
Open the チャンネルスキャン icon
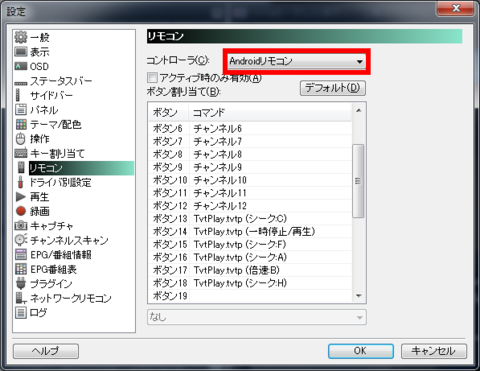[21, 240]
